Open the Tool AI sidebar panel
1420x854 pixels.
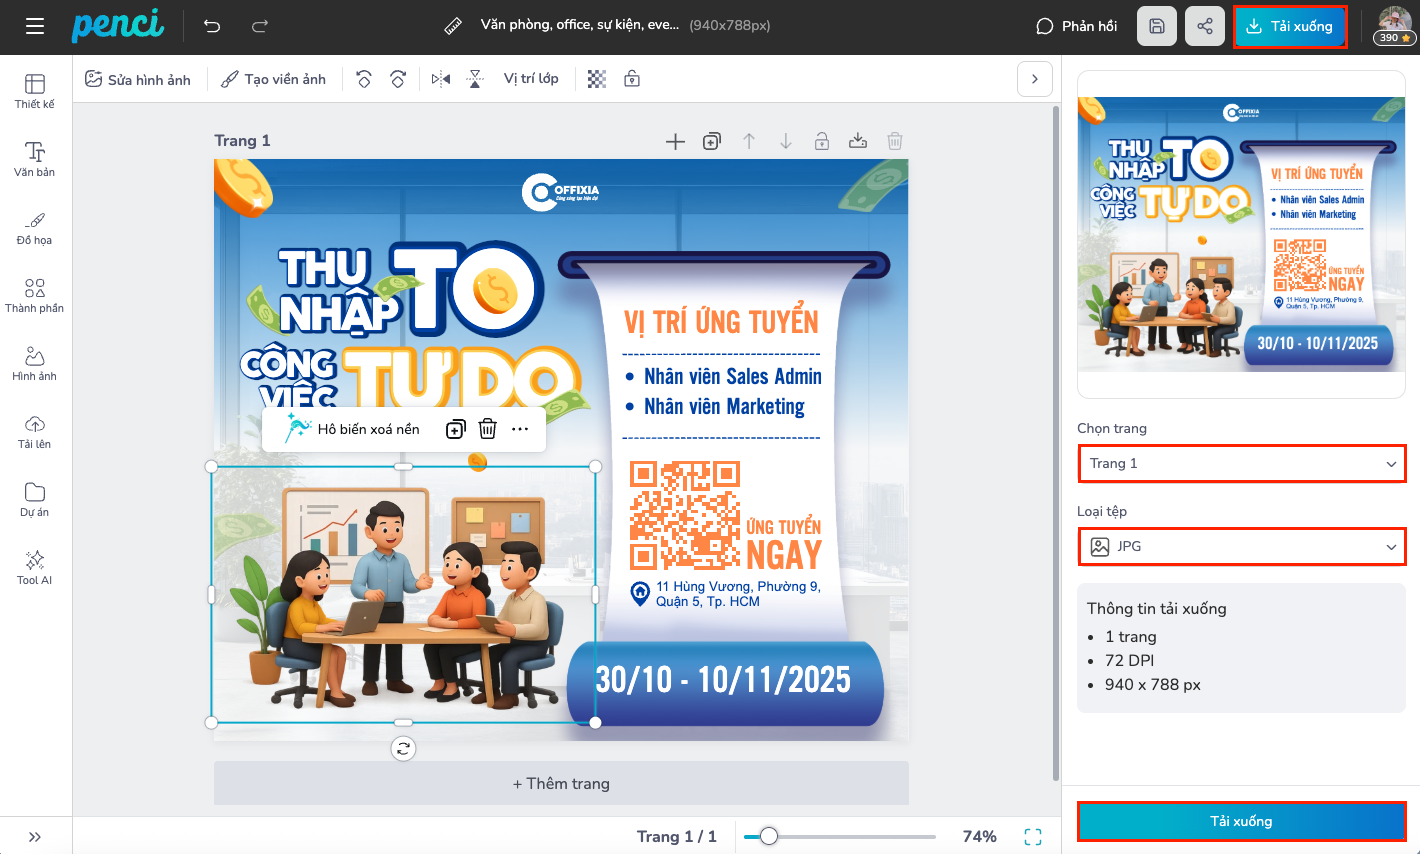click(35, 567)
